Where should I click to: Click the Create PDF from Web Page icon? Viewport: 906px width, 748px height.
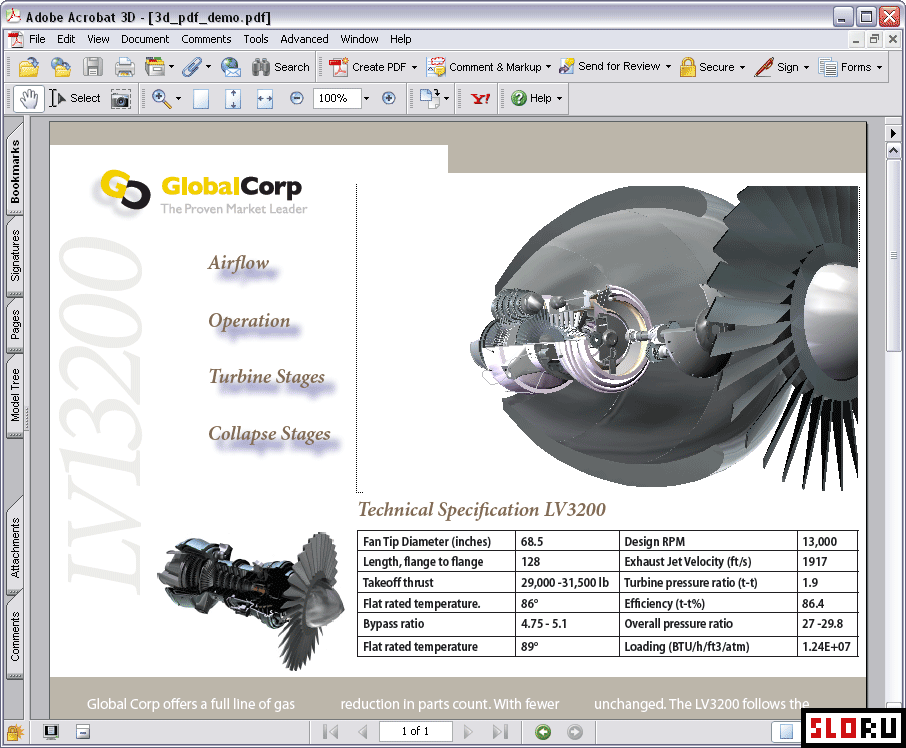tap(61, 67)
